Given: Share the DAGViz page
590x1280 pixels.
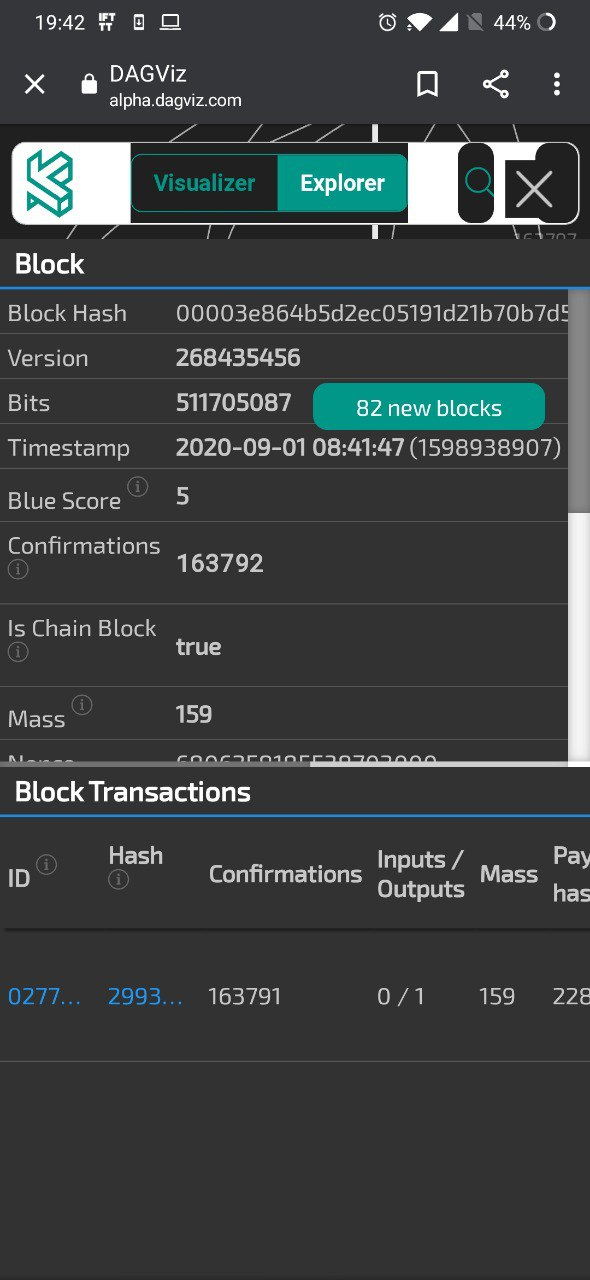Looking at the screenshot, I should point(496,84).
